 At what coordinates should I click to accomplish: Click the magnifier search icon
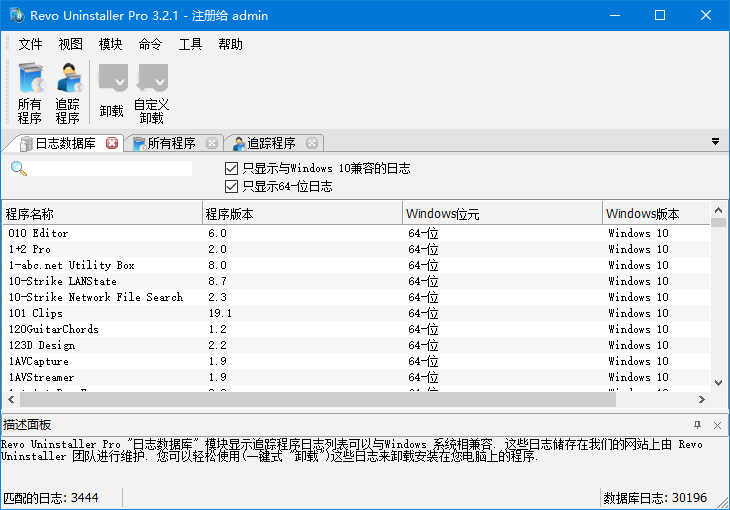pos(19,168)
